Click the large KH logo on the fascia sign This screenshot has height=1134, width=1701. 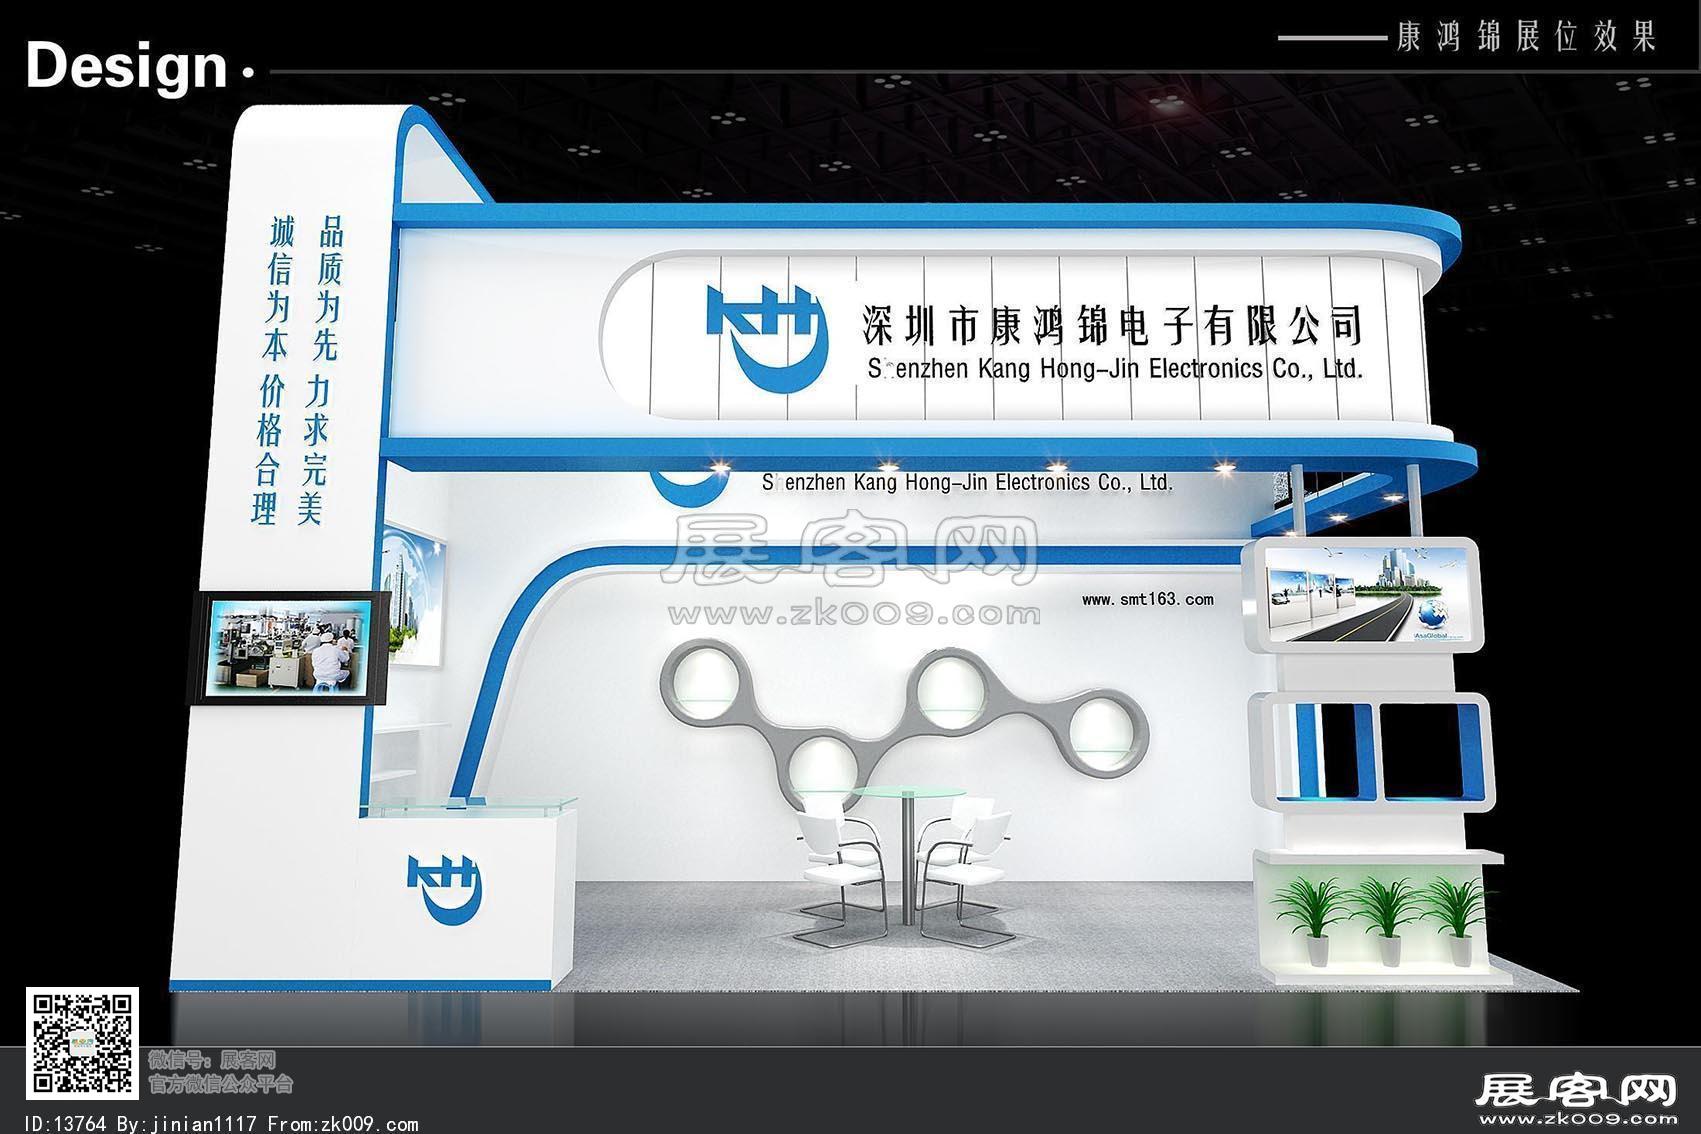(768, 340)
